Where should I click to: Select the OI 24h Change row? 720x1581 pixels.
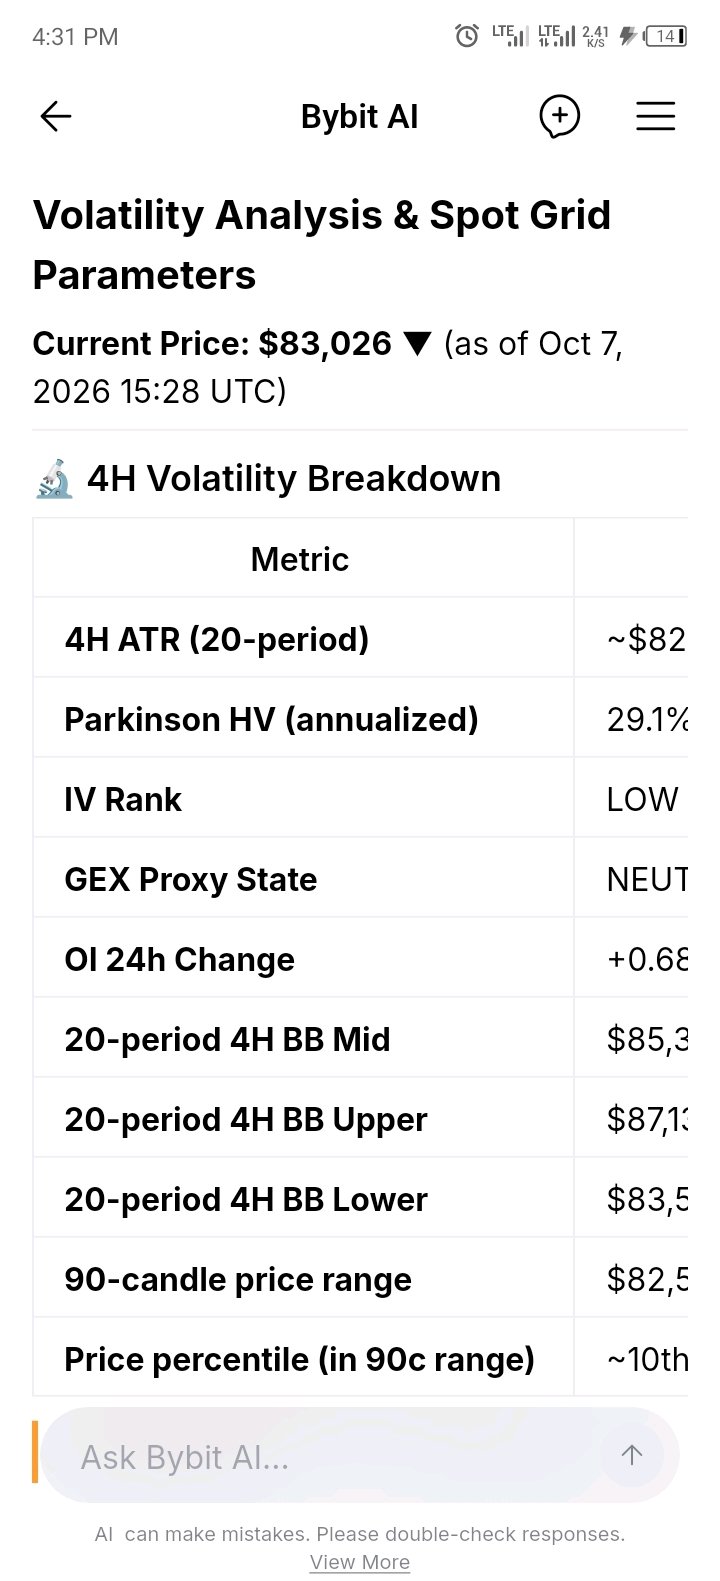point(360,958)
